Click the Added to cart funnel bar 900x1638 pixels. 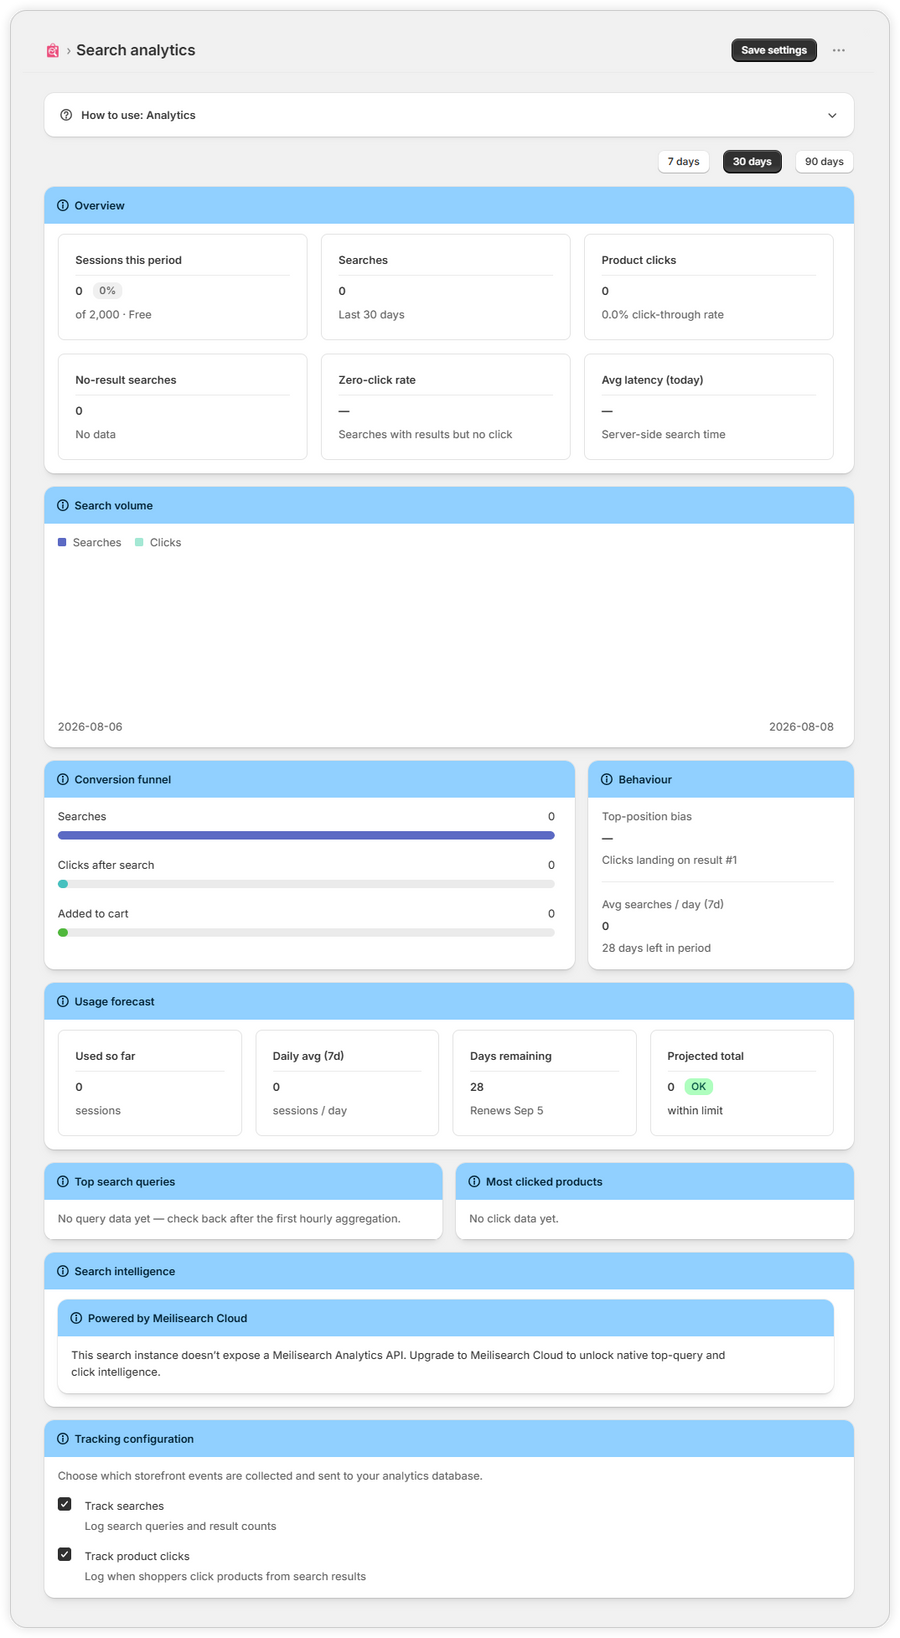pos(306,932)
